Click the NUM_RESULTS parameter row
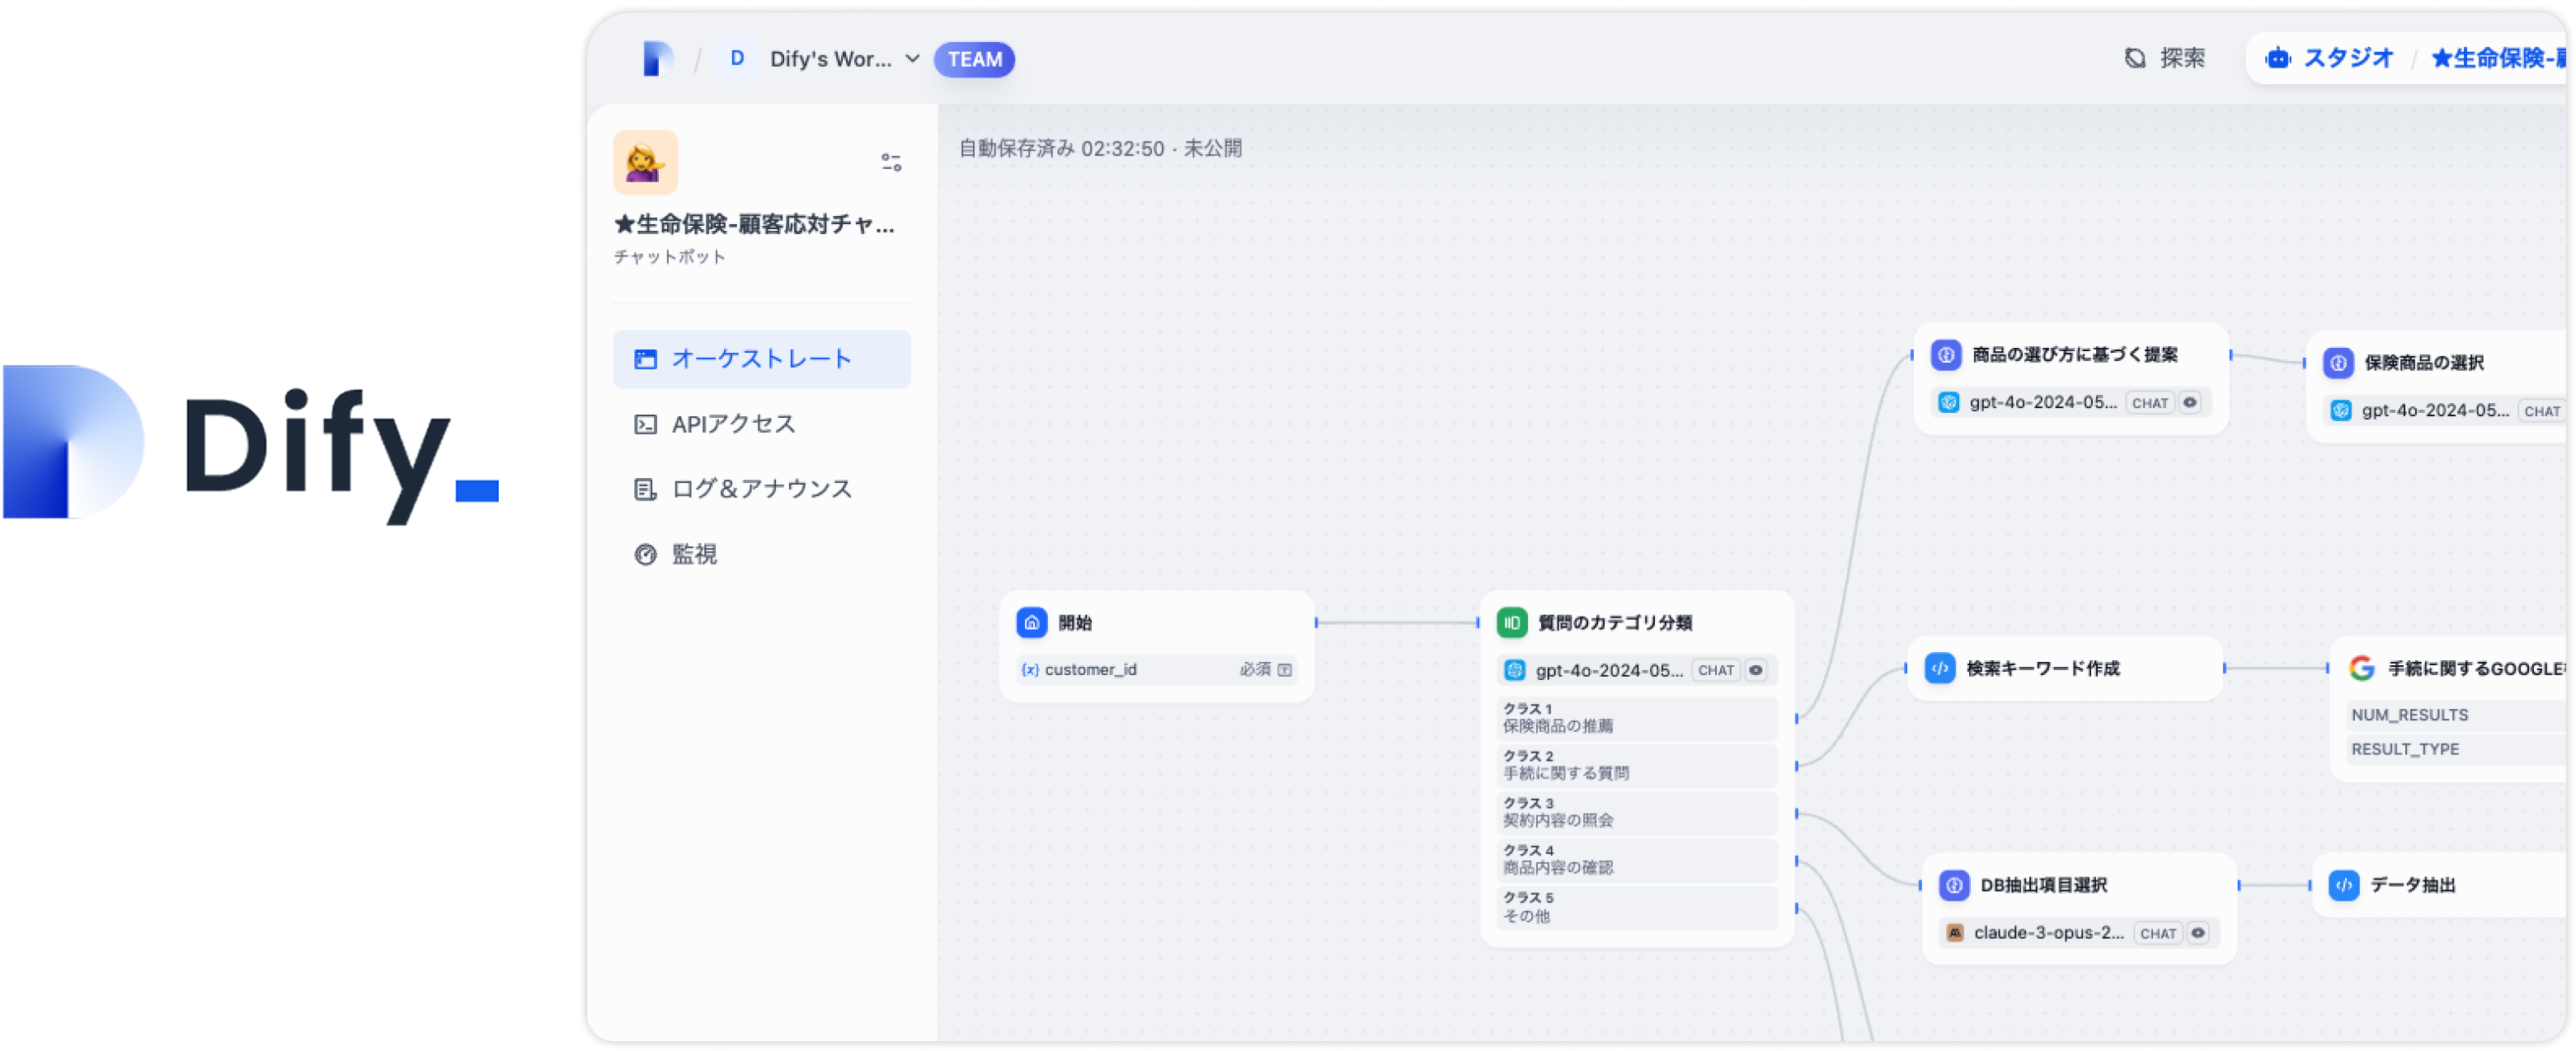The image size is (2576, 1051). [2457, 714]
